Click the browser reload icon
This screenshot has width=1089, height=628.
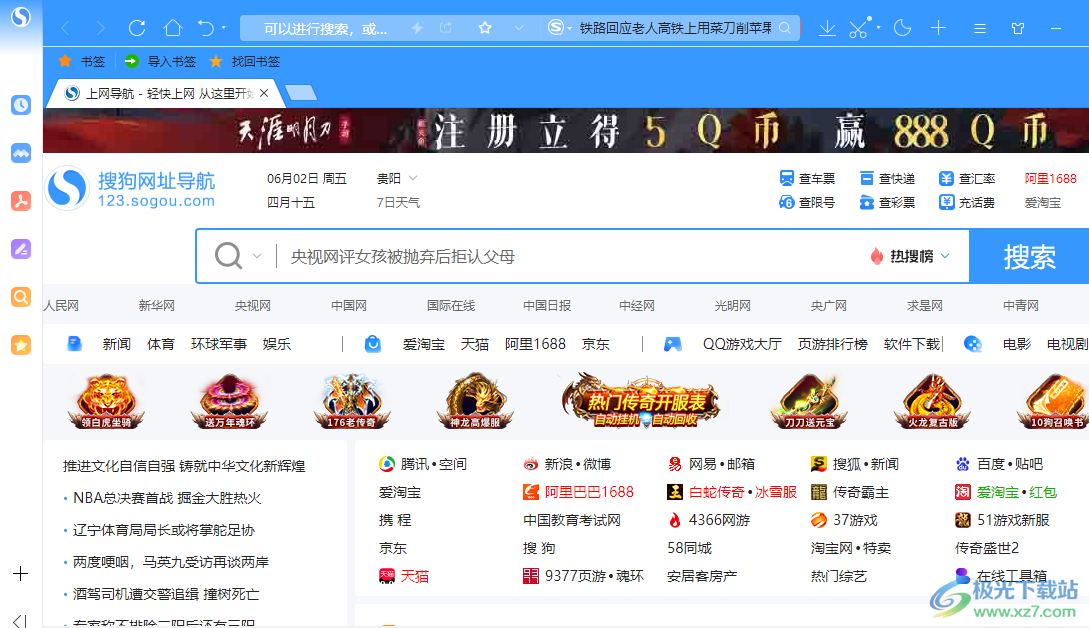(x=137, y=28)
